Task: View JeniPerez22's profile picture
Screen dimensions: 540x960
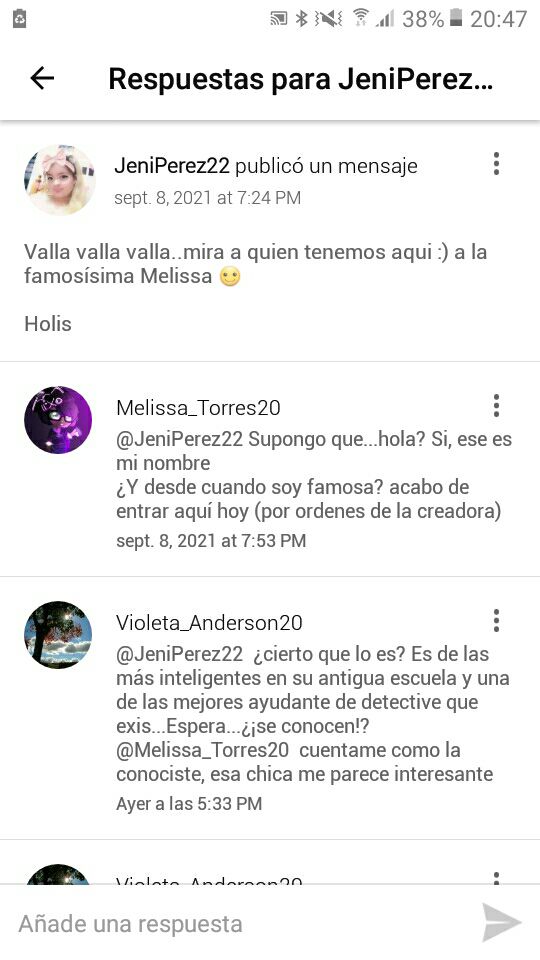Action: coord(59,180)
